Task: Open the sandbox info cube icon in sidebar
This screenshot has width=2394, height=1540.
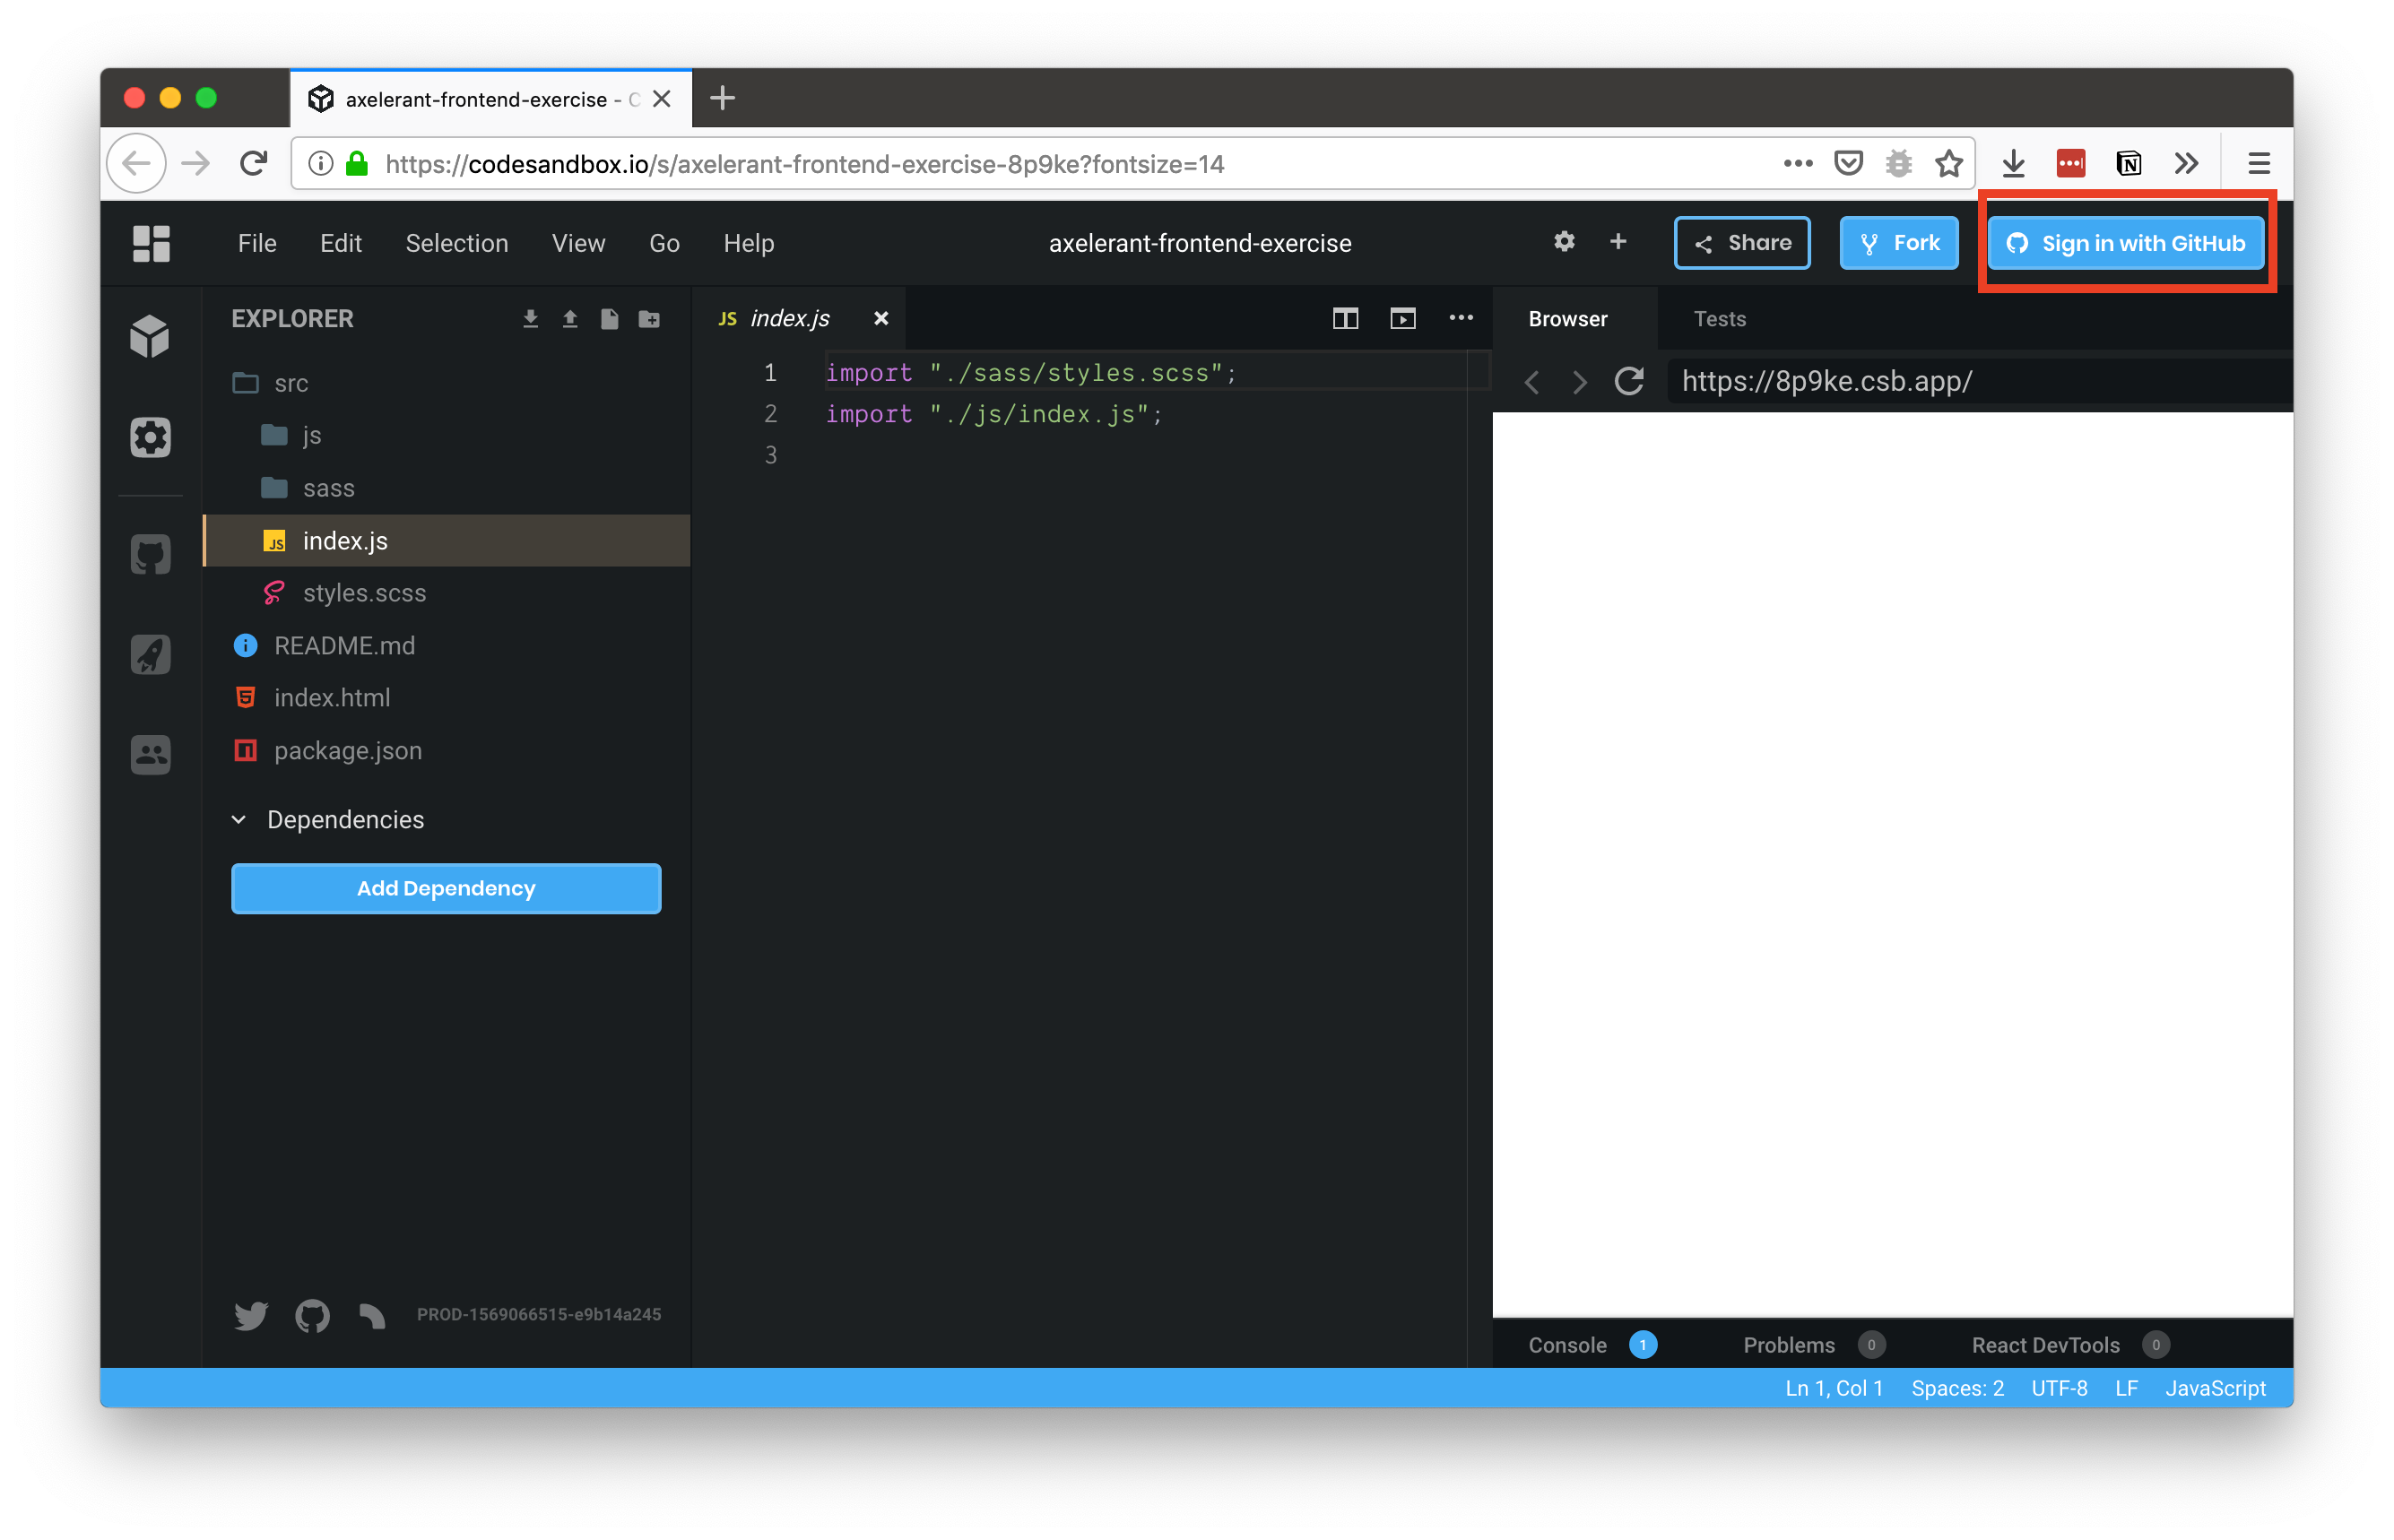Action: [150, 336]
